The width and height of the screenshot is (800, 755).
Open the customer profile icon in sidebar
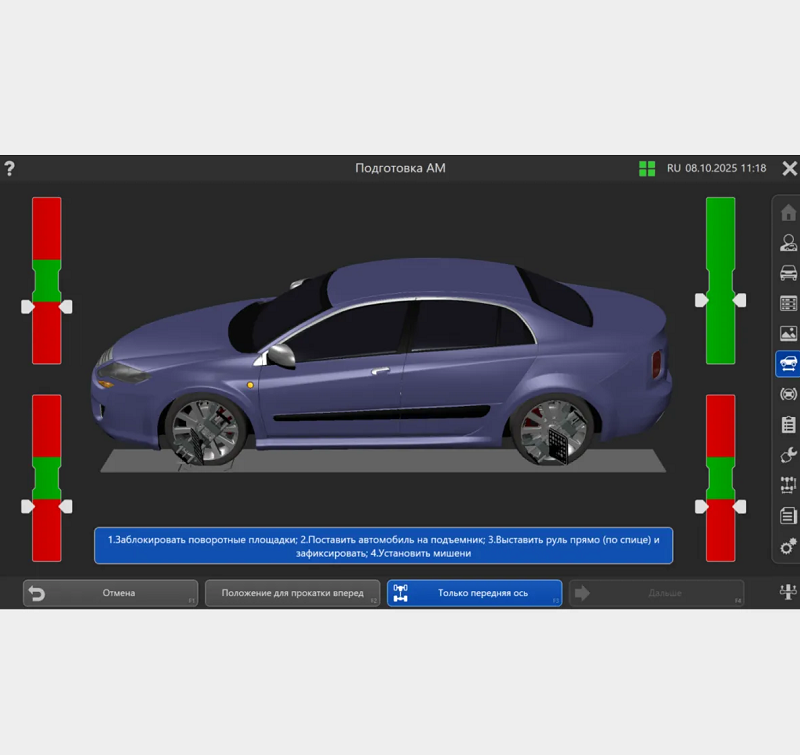788,242
